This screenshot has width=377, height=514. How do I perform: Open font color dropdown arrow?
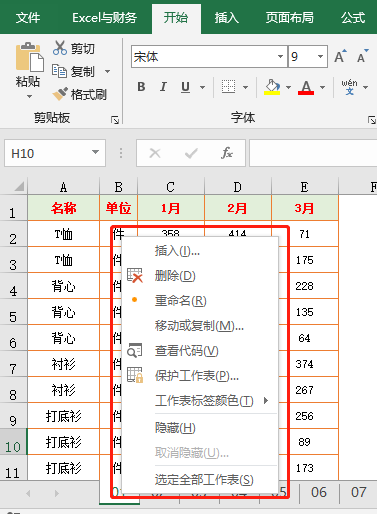pos(322,87)
